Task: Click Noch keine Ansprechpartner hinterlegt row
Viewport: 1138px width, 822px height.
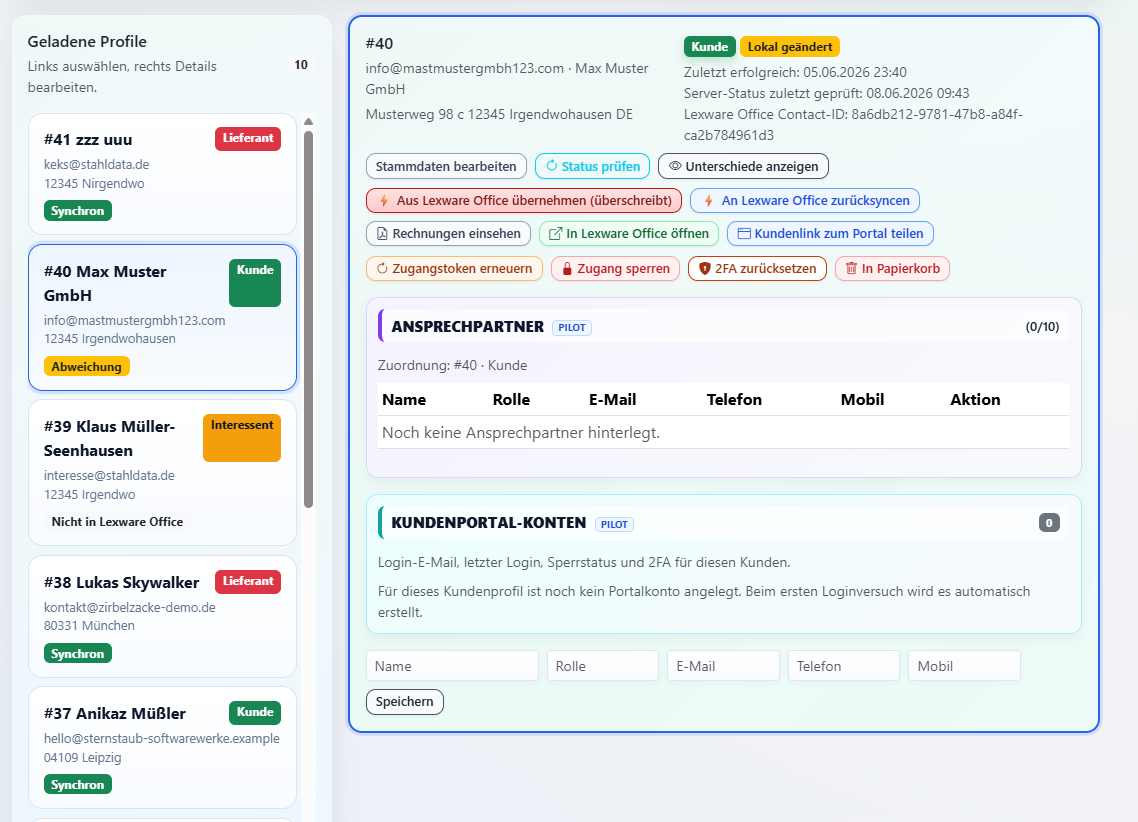Action: pyautogui.click(x=724, y=432)
